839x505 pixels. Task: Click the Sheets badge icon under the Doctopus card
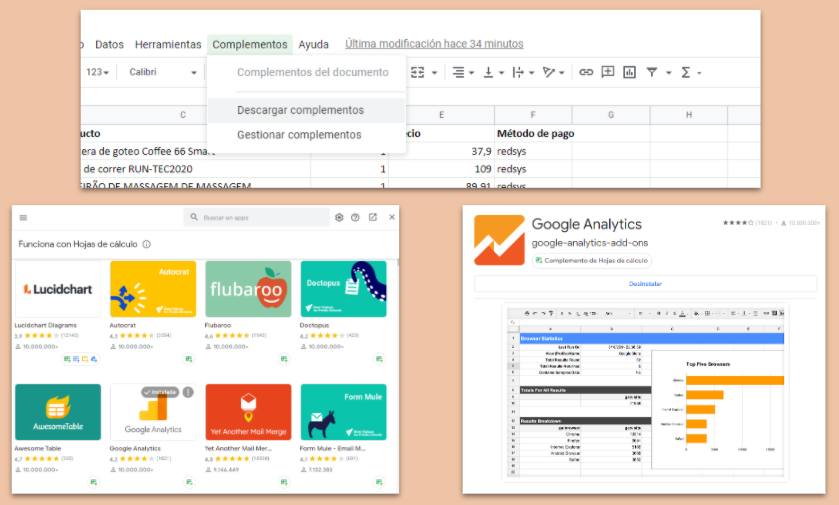coord(379,359)
